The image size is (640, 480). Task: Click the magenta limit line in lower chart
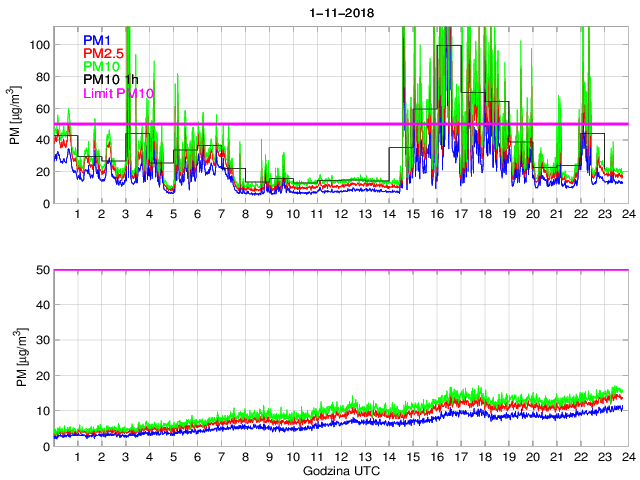pyautogui.click(x=340, y=270)
